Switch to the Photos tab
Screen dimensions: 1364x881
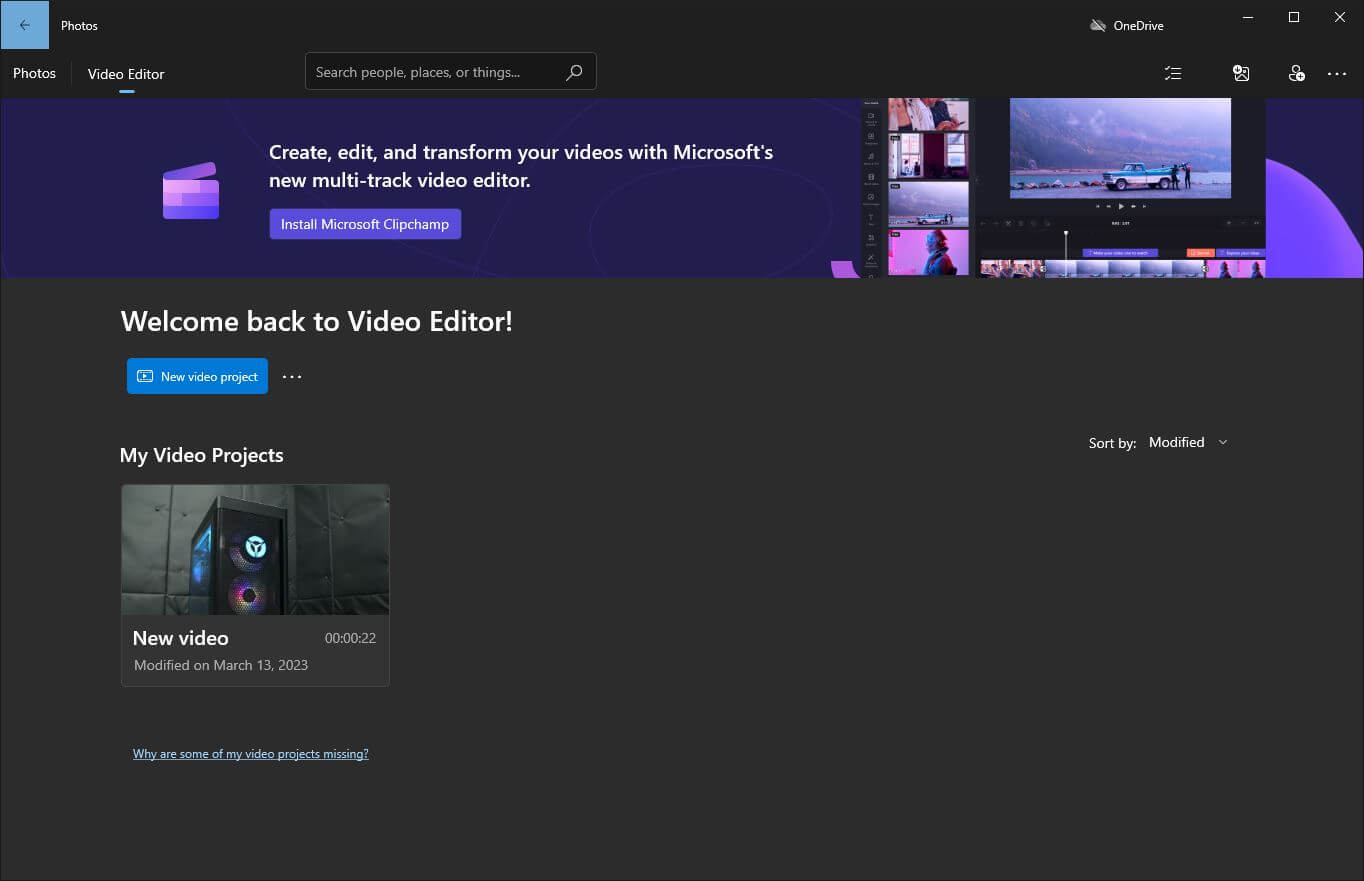[34, 73]
